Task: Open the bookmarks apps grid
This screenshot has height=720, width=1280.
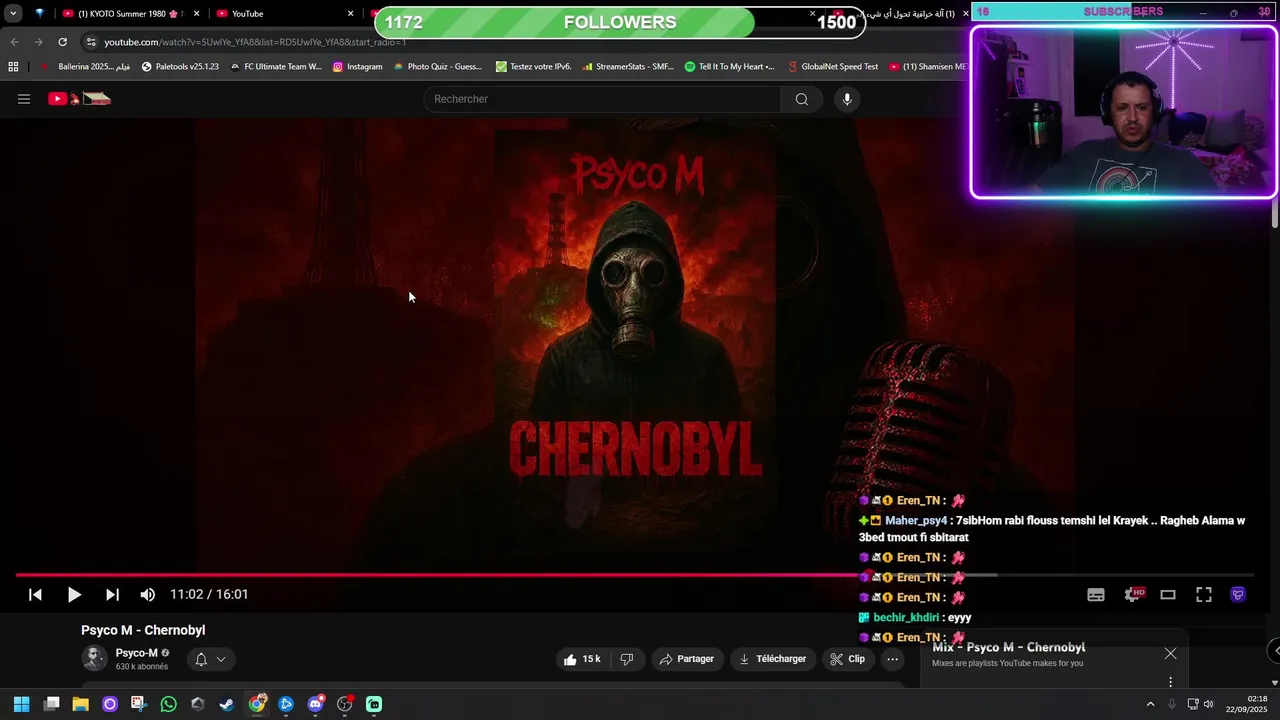Action: pos(13,67)
